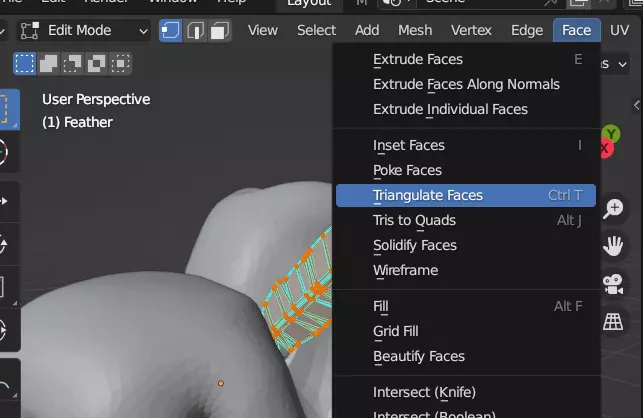Open the Mesh menu
Image resolution: width=643 pixels, height=418 pixels.
[415, 30]
